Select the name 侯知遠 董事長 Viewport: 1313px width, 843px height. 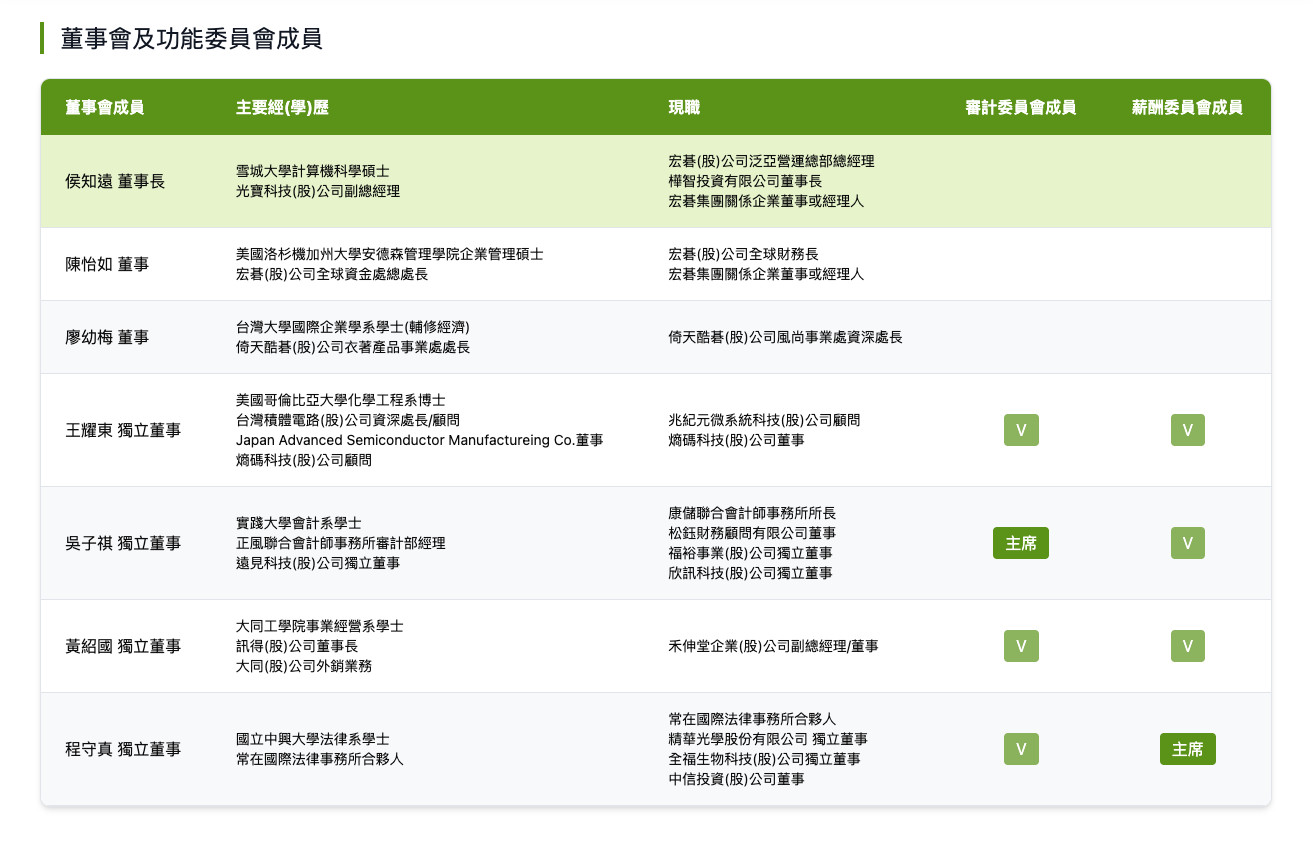115,181
